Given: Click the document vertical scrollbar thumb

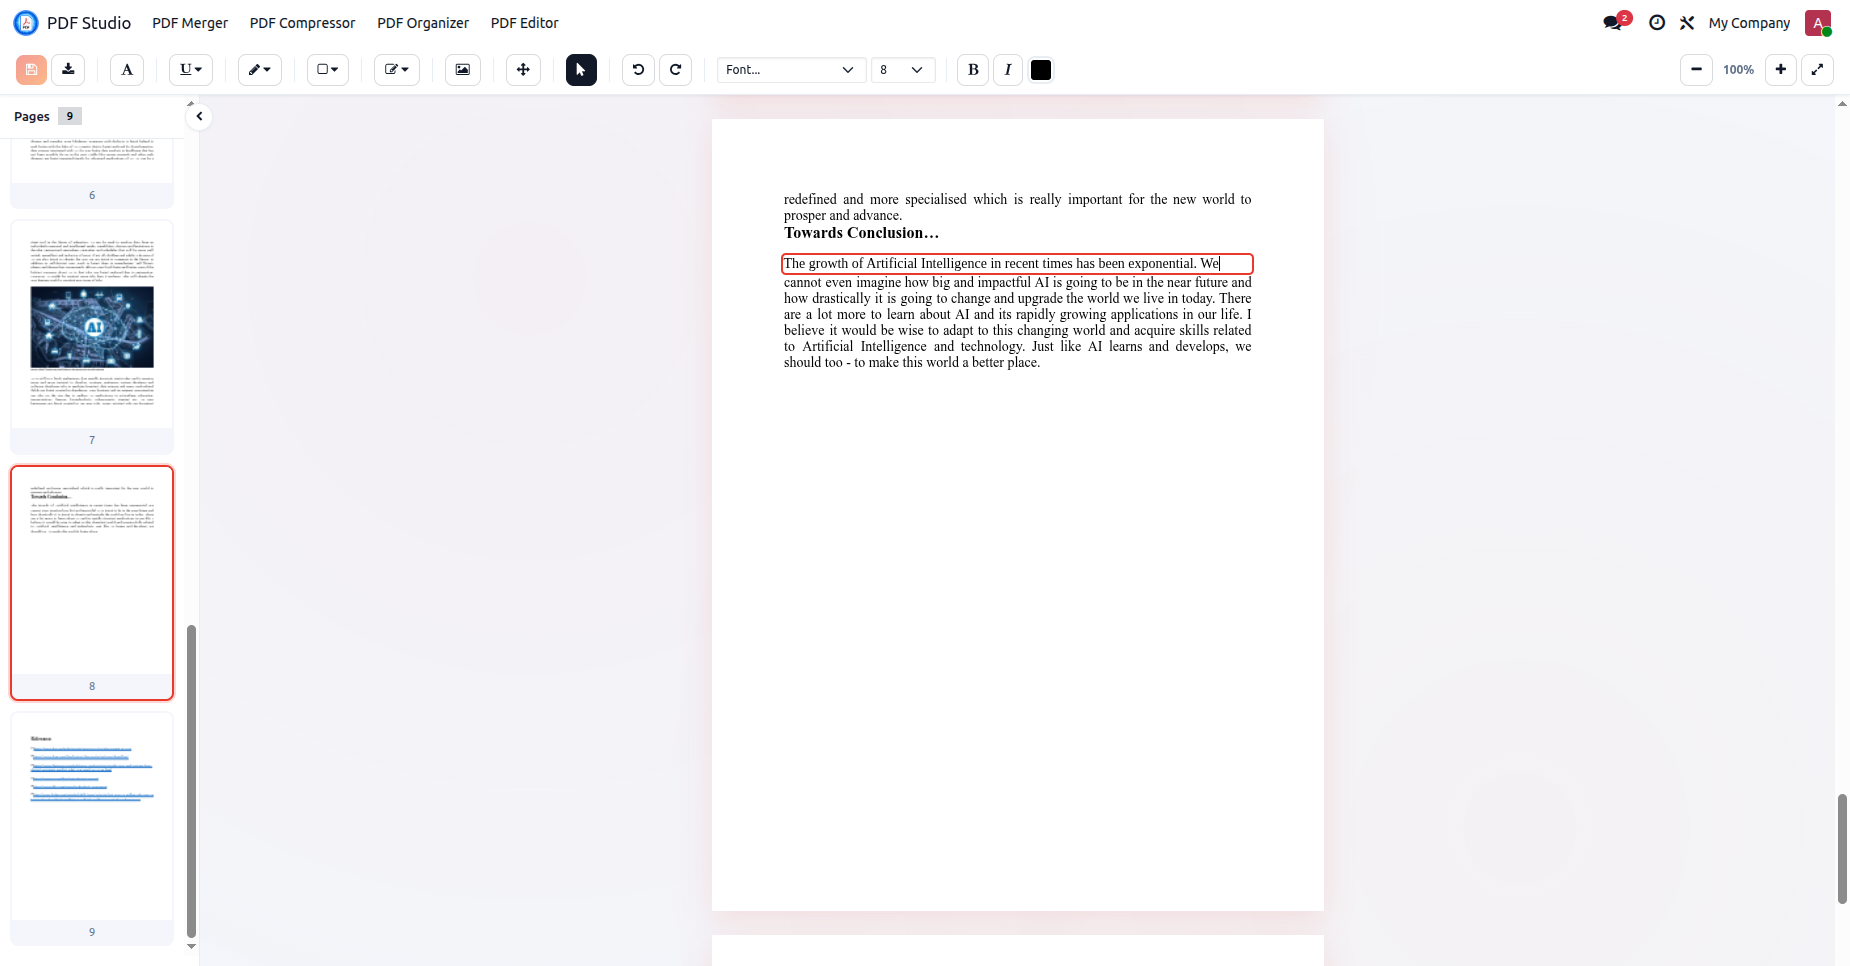Looking at the screenshot, I should click(x=1842, y=849).
